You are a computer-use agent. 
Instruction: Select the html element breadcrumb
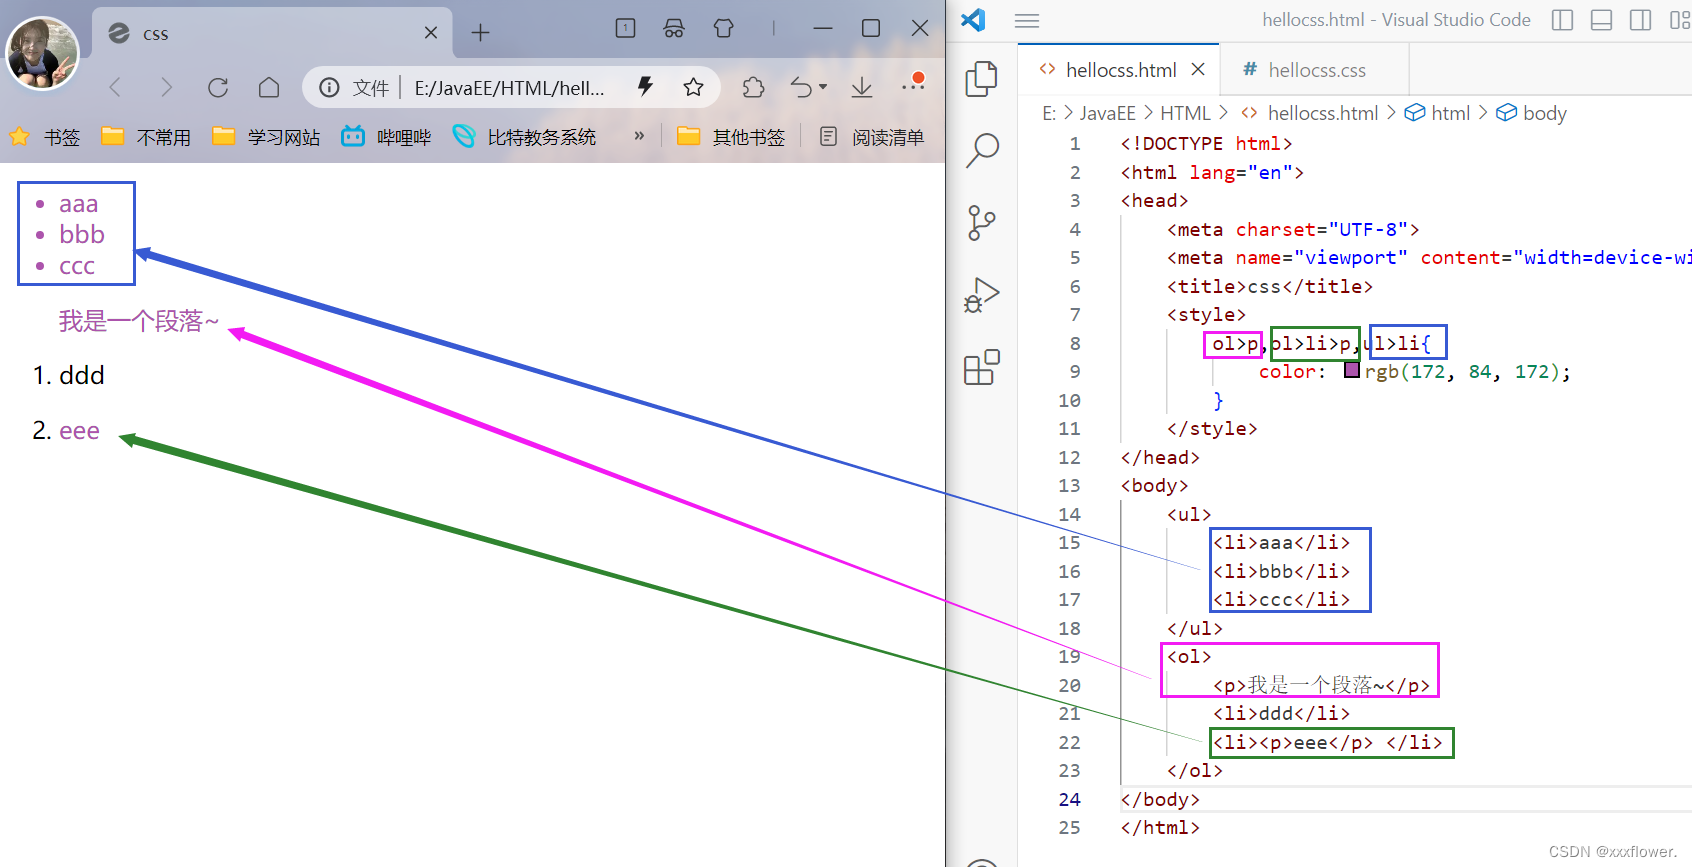[1437, 113]
